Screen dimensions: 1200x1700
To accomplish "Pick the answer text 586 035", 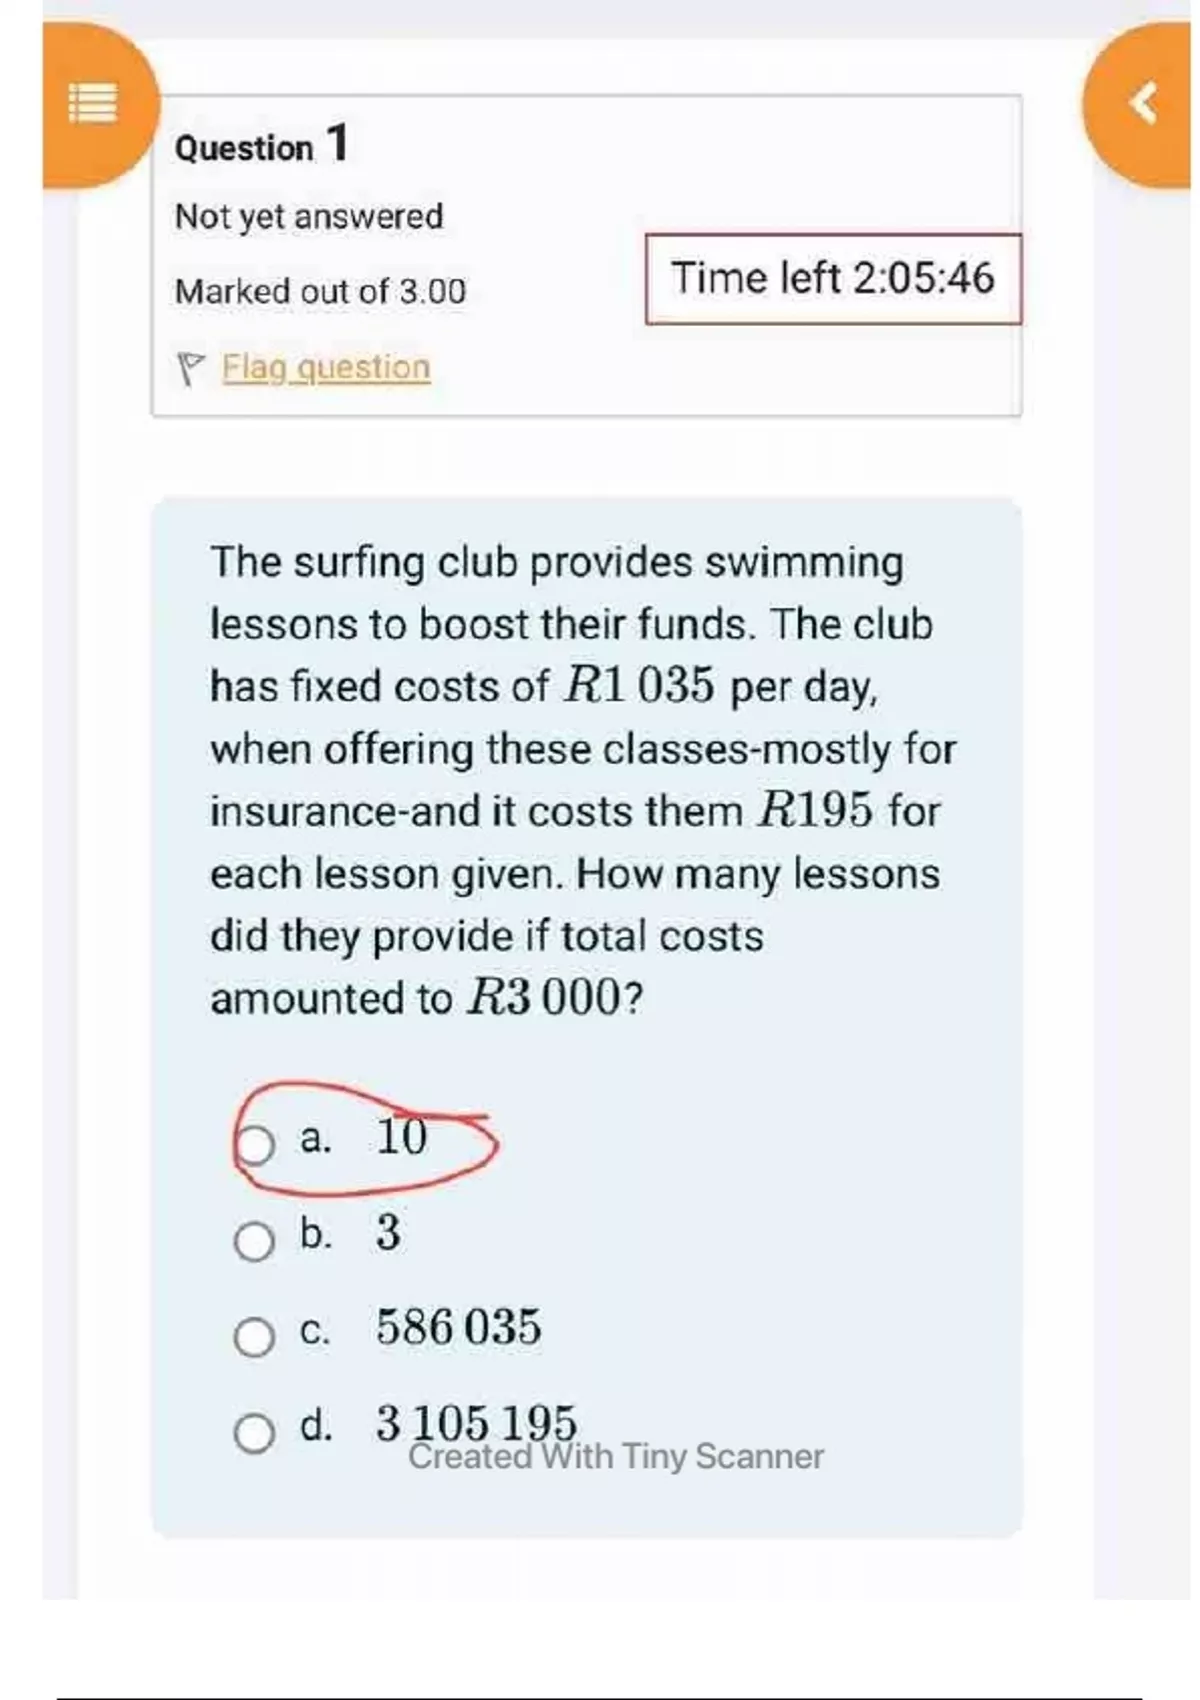I will [458, 1327].
